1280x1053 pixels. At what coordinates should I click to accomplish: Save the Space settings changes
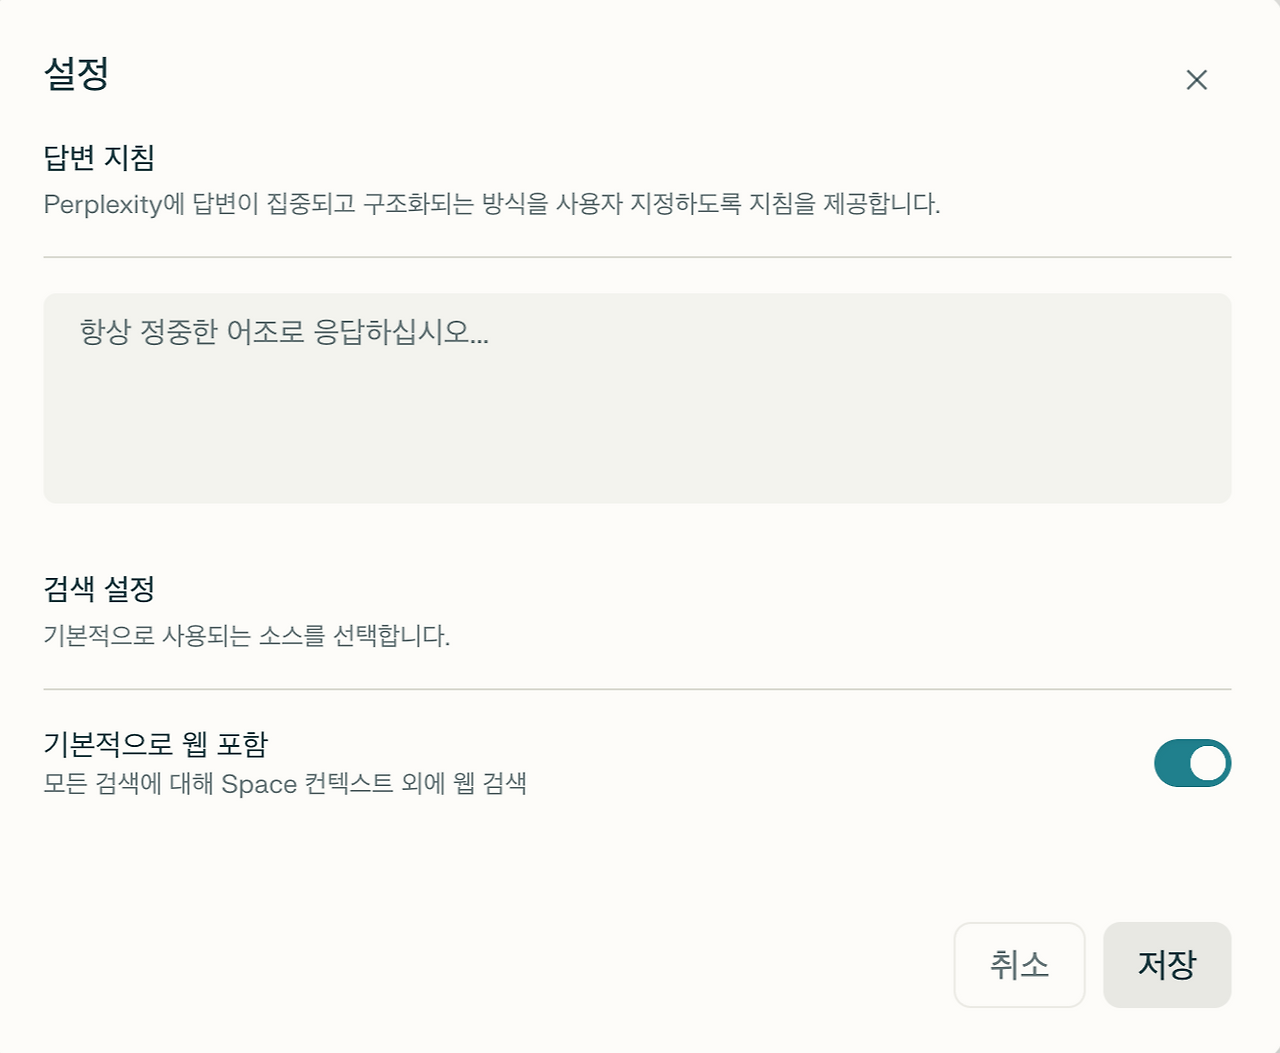(x=1167, y=965)
